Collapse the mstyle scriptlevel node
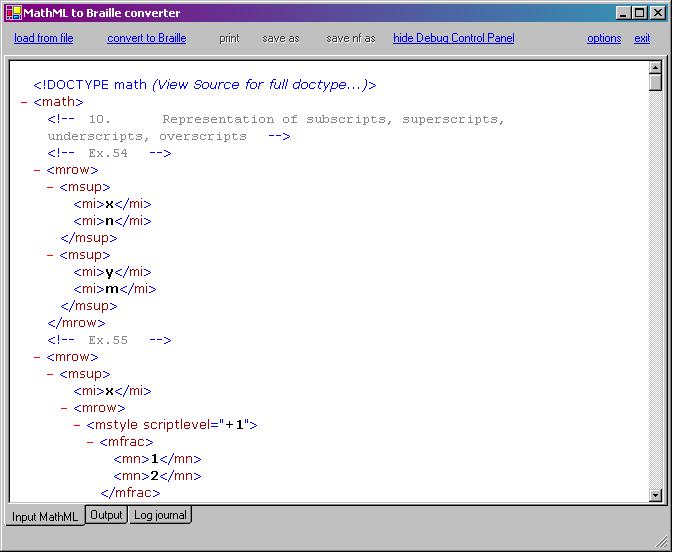Screen dimensions: 673x552 tap(77, 425)
